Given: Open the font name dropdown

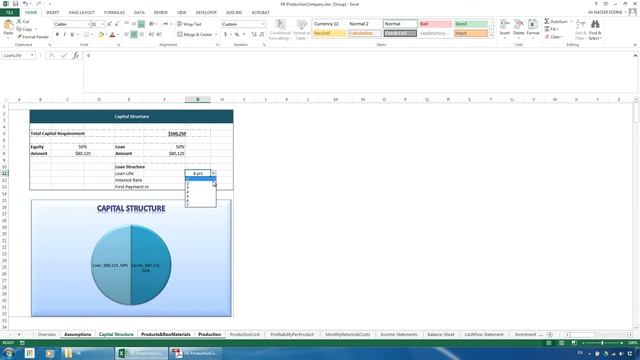Looking at the screenshot, I should click(x=88, y=24).
